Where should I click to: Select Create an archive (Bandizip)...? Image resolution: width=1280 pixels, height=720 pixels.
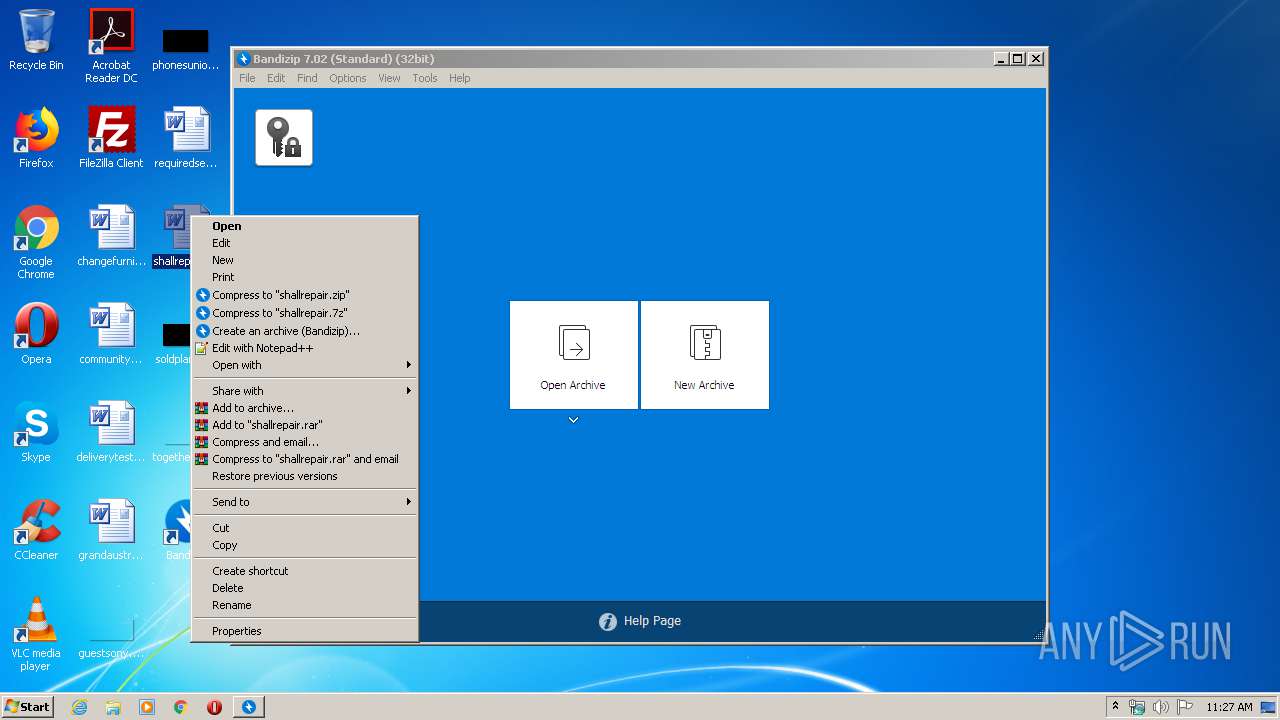pyautogui.click(x=305, y=331)
